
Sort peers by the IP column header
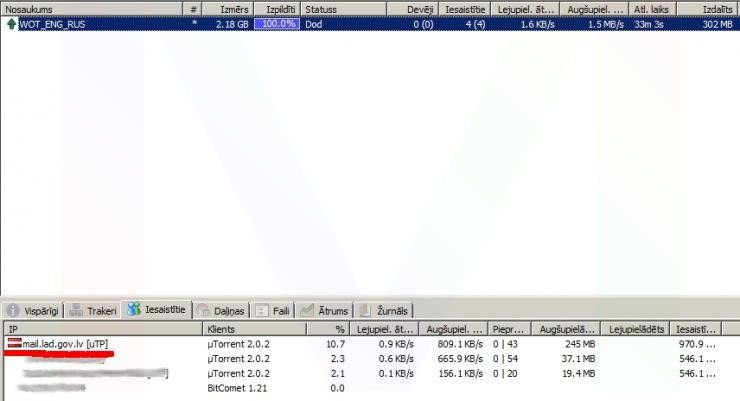point(100,328)
